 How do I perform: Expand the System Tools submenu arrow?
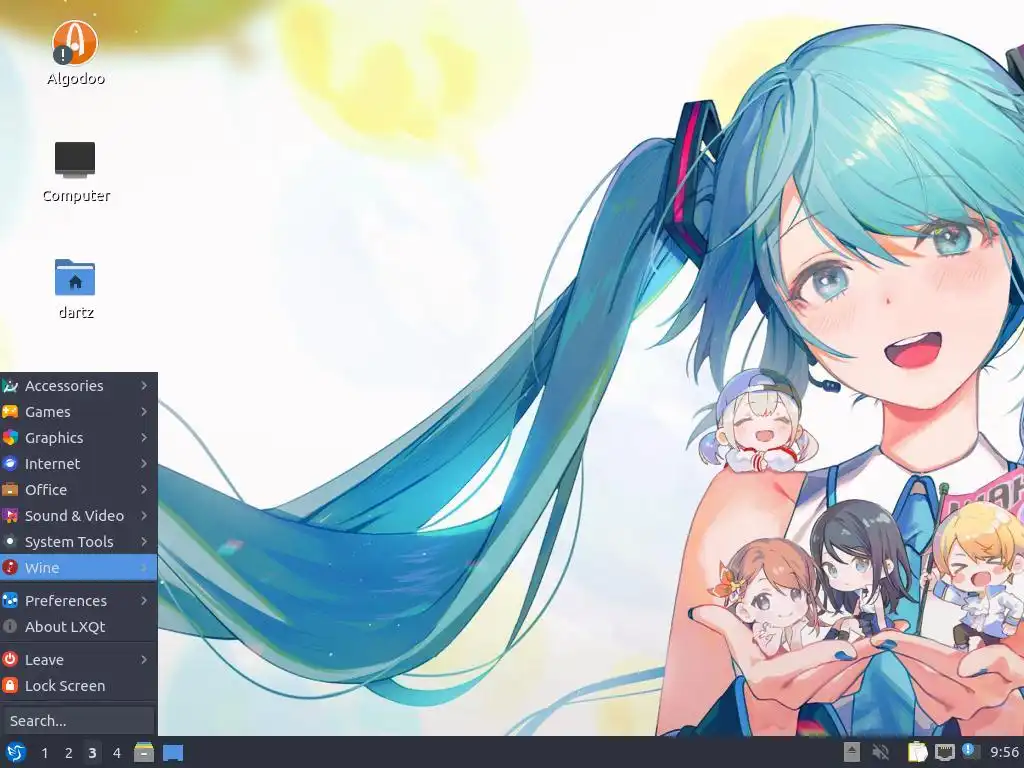click(144, 541)
